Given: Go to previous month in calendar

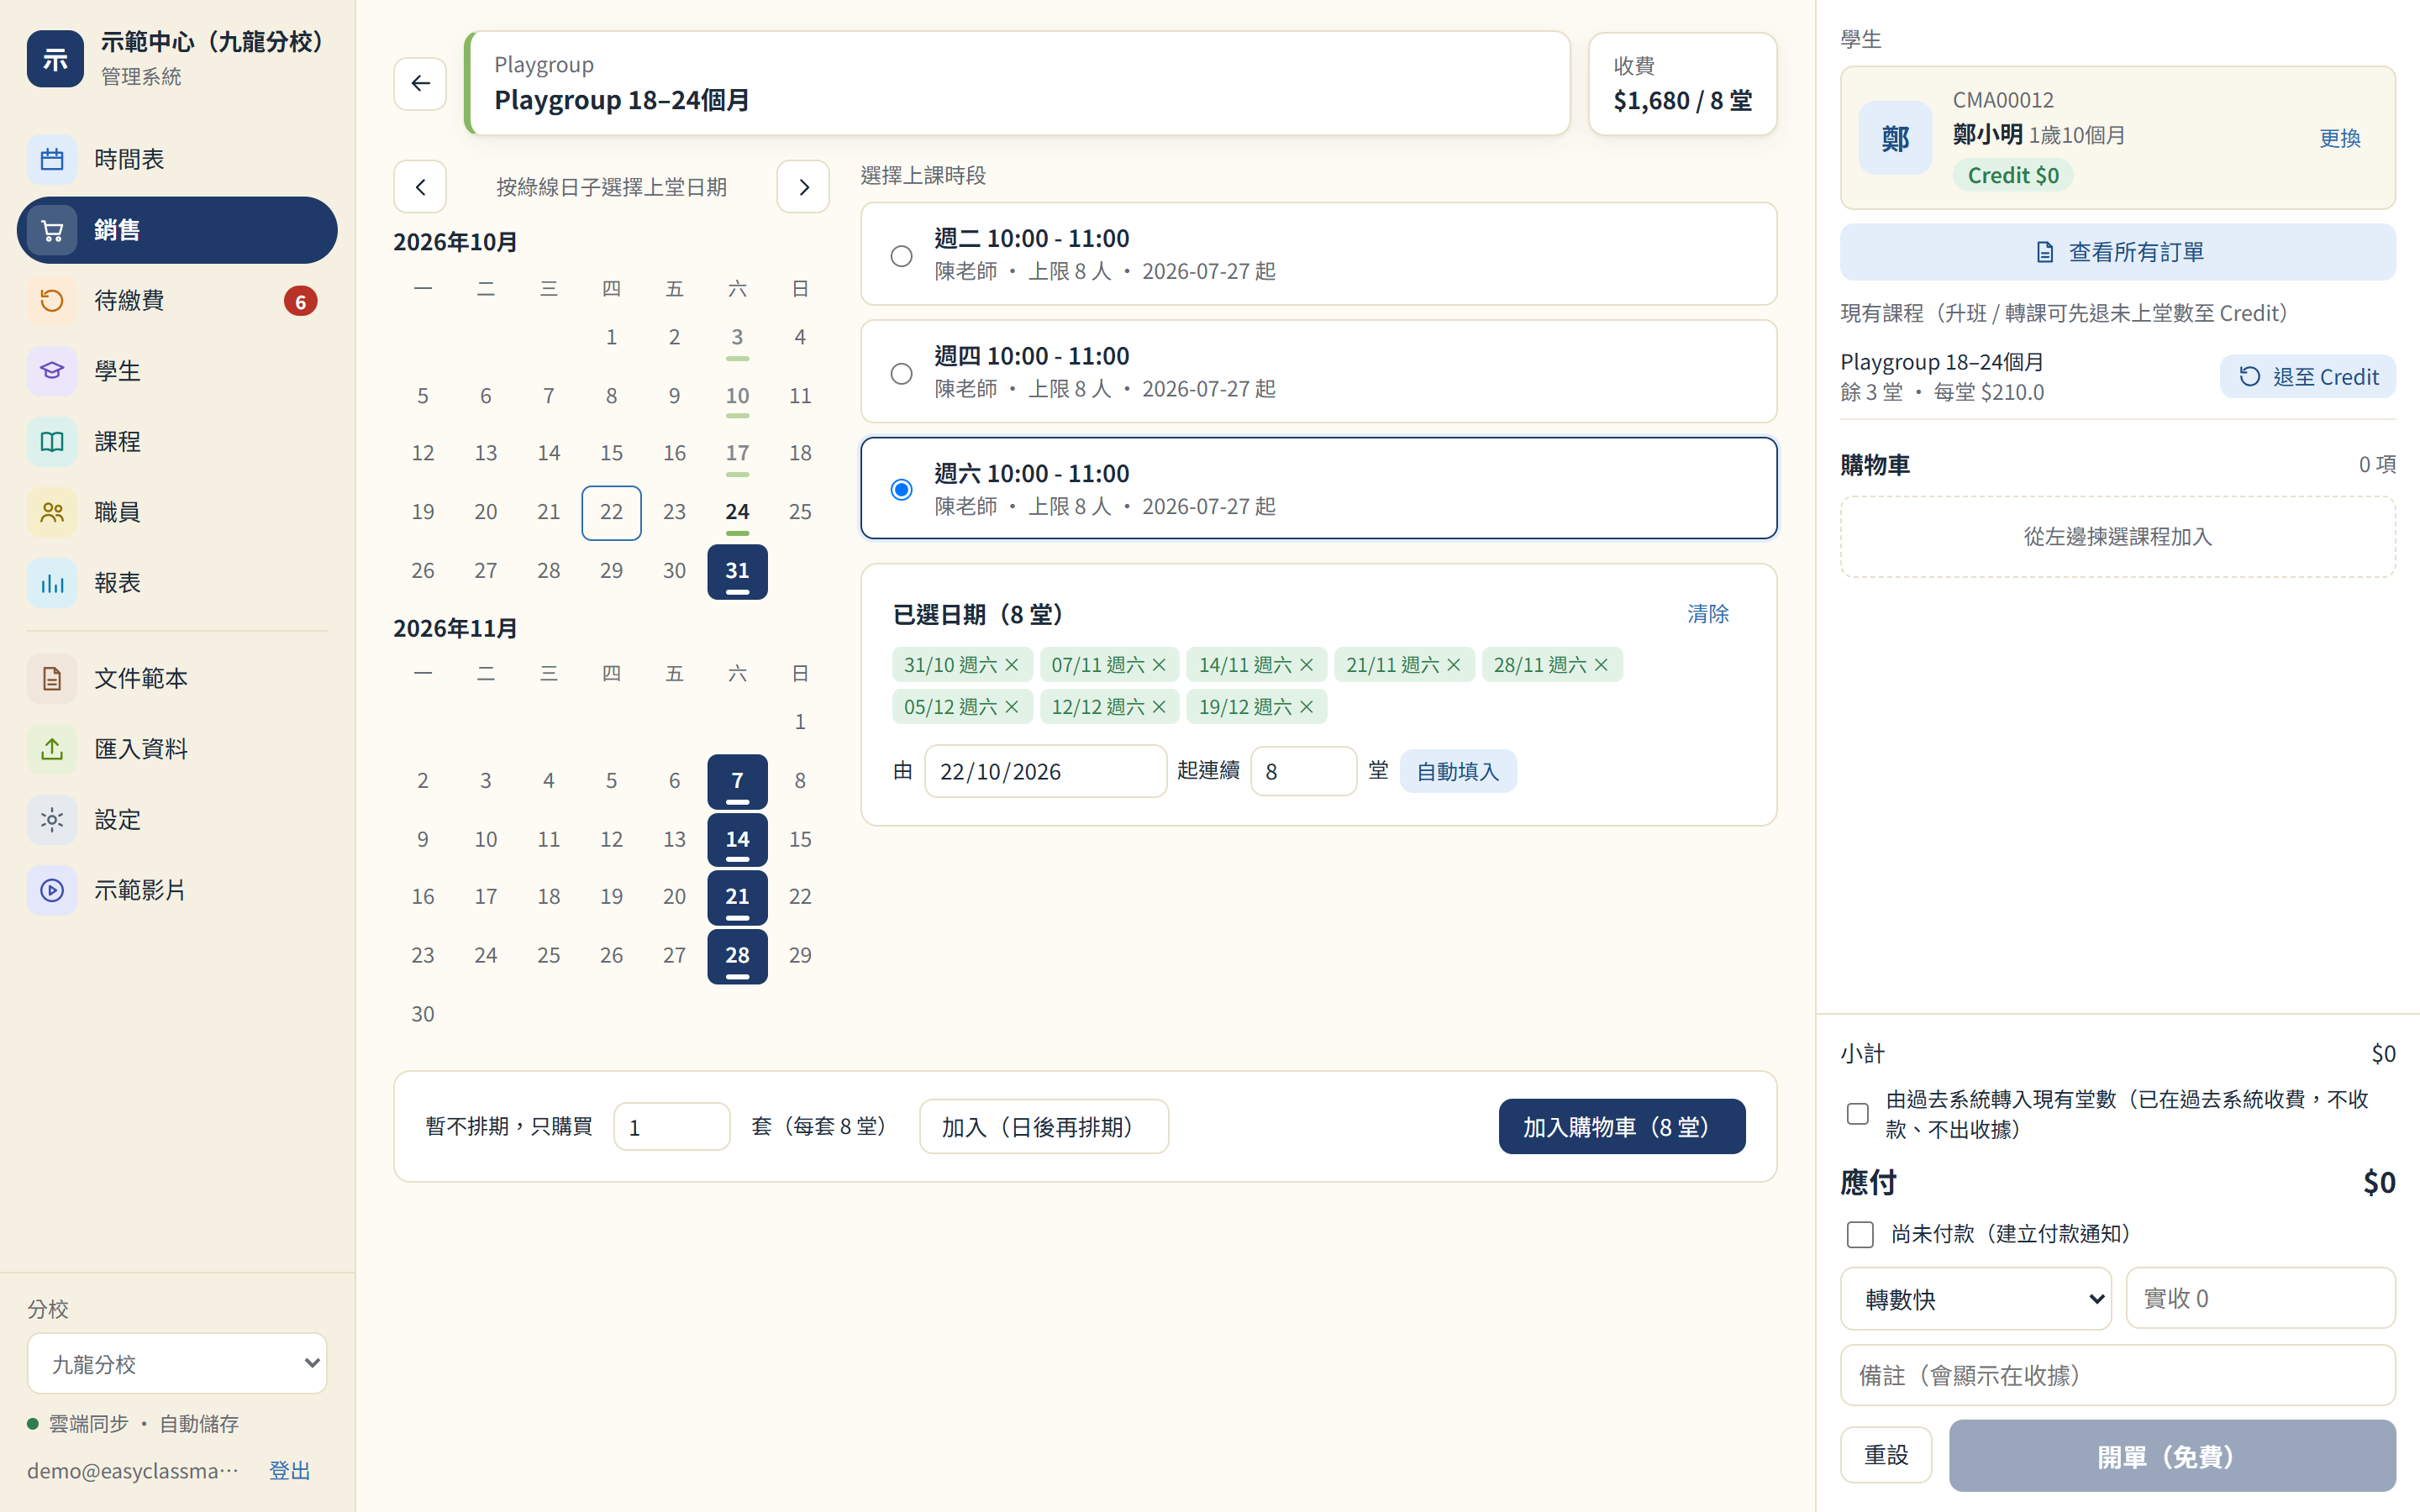Looking at the screenshot, I should click(420, 187).
